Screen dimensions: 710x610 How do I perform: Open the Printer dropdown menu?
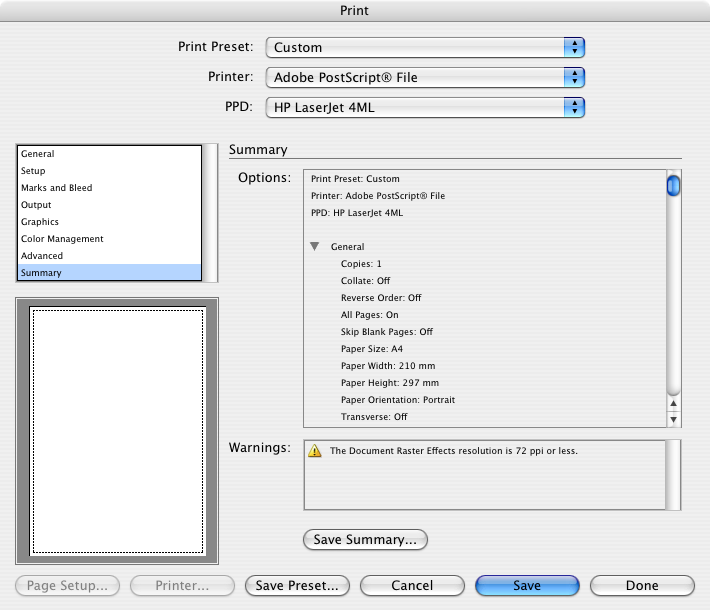pos(424,77)
